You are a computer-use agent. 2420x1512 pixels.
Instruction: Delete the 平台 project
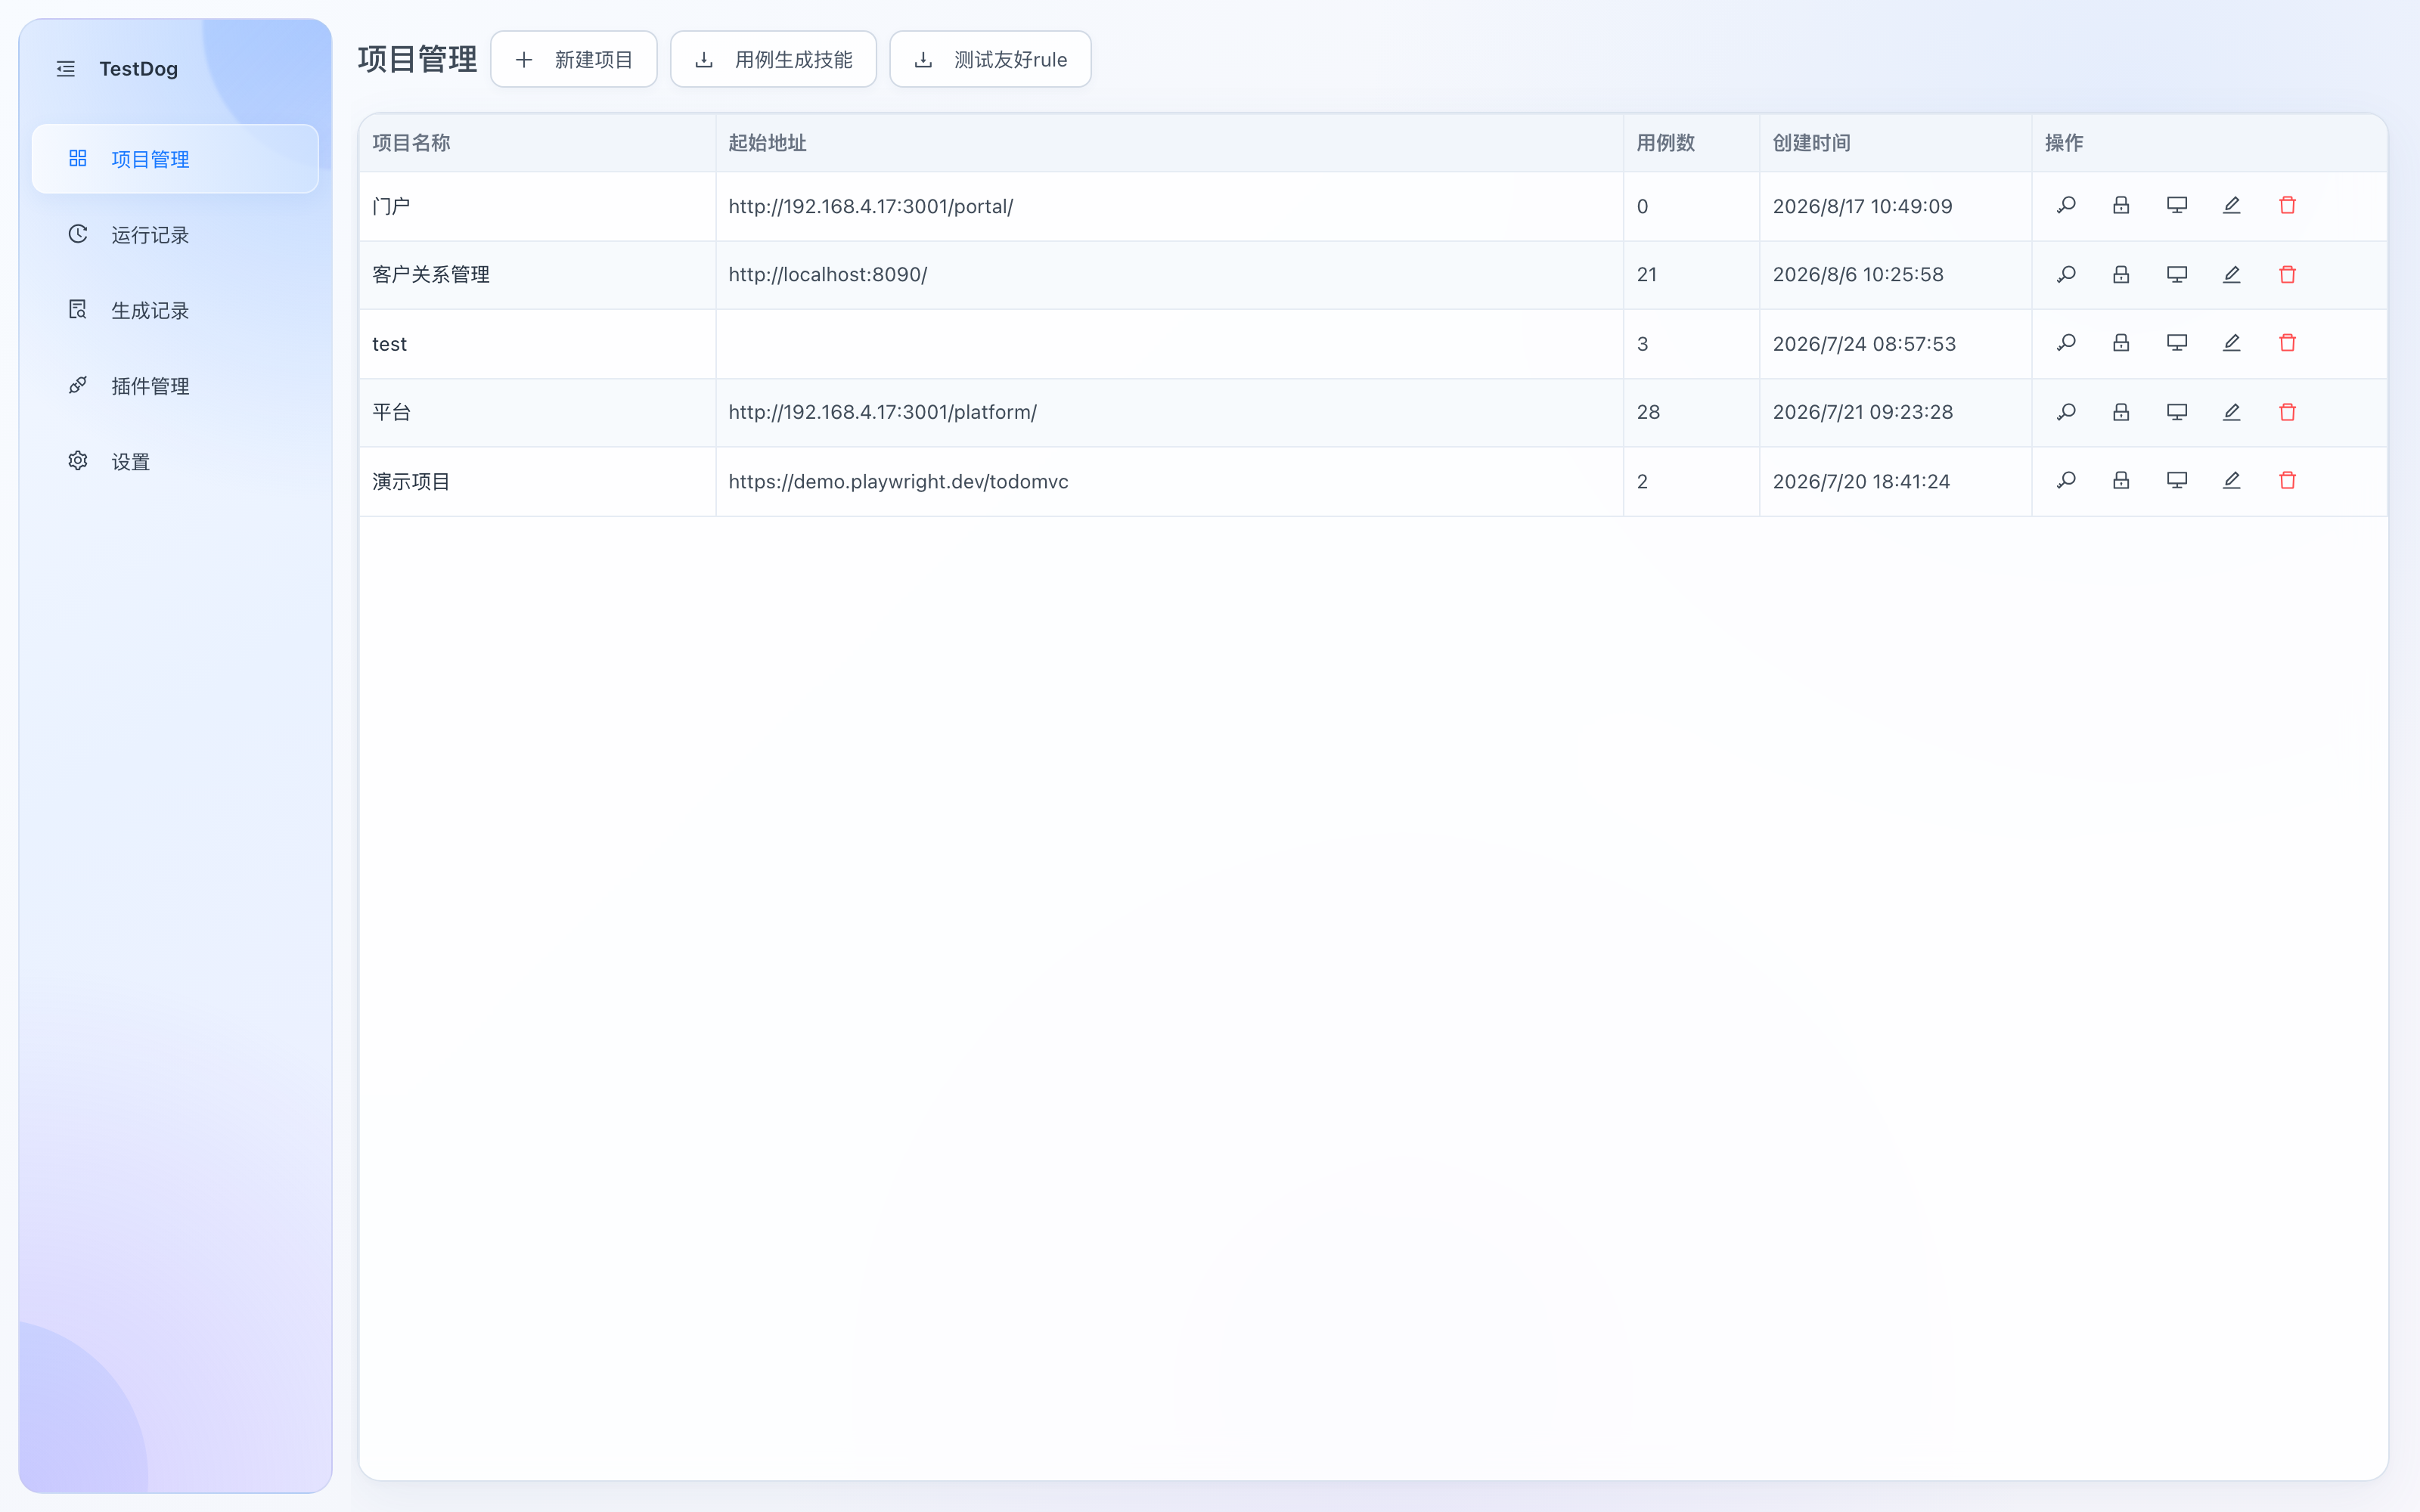[2288, 412]
